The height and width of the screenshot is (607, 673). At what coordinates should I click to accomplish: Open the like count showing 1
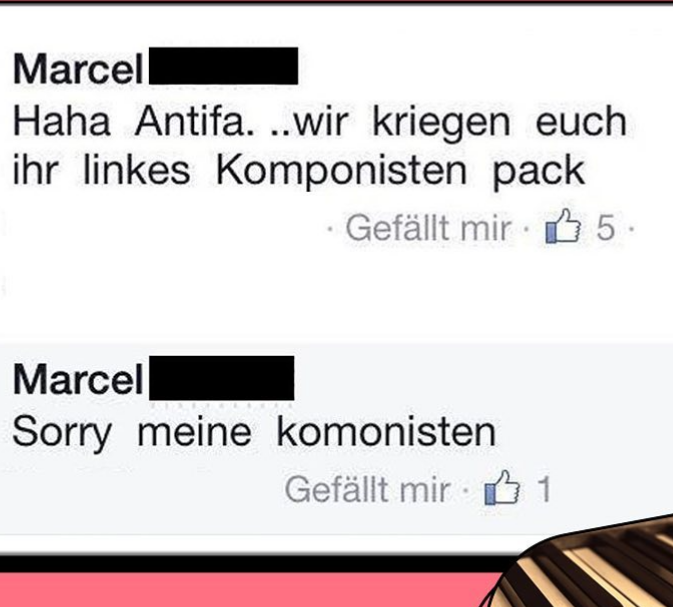click(x=544, y=489)
